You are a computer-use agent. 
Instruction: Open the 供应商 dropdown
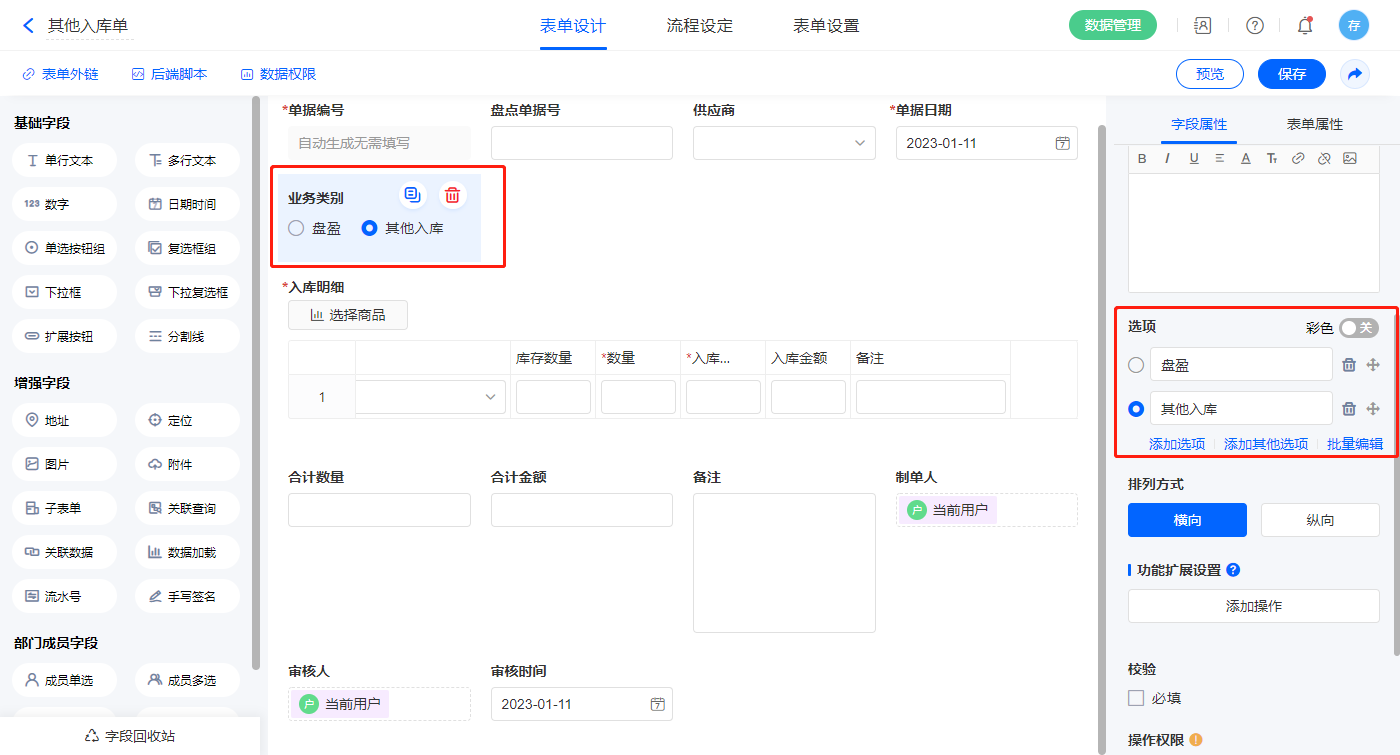[784, 143]
